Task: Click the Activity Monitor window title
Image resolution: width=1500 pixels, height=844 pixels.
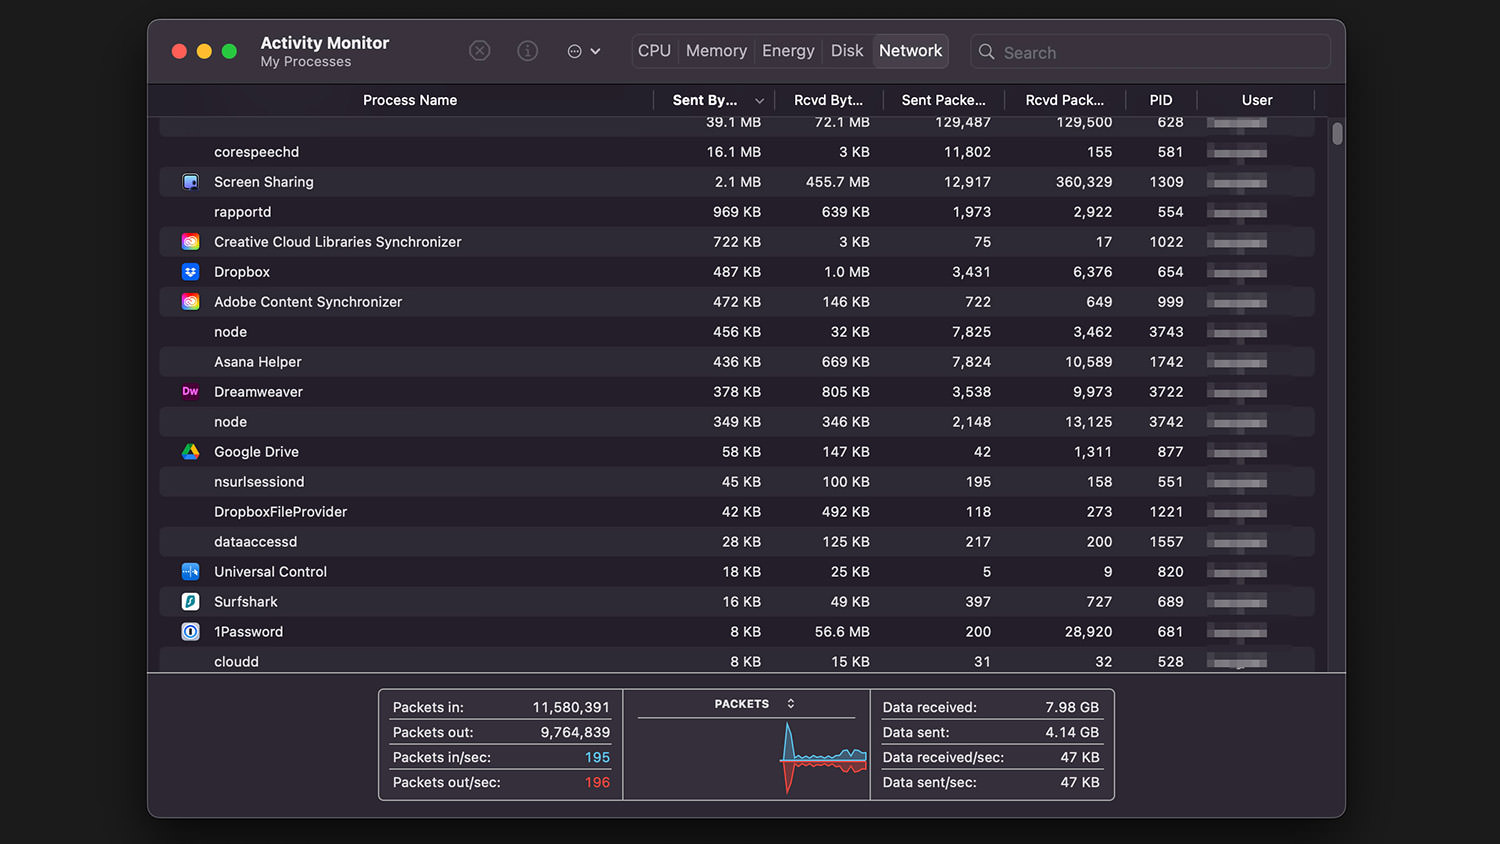Action: 325,43
